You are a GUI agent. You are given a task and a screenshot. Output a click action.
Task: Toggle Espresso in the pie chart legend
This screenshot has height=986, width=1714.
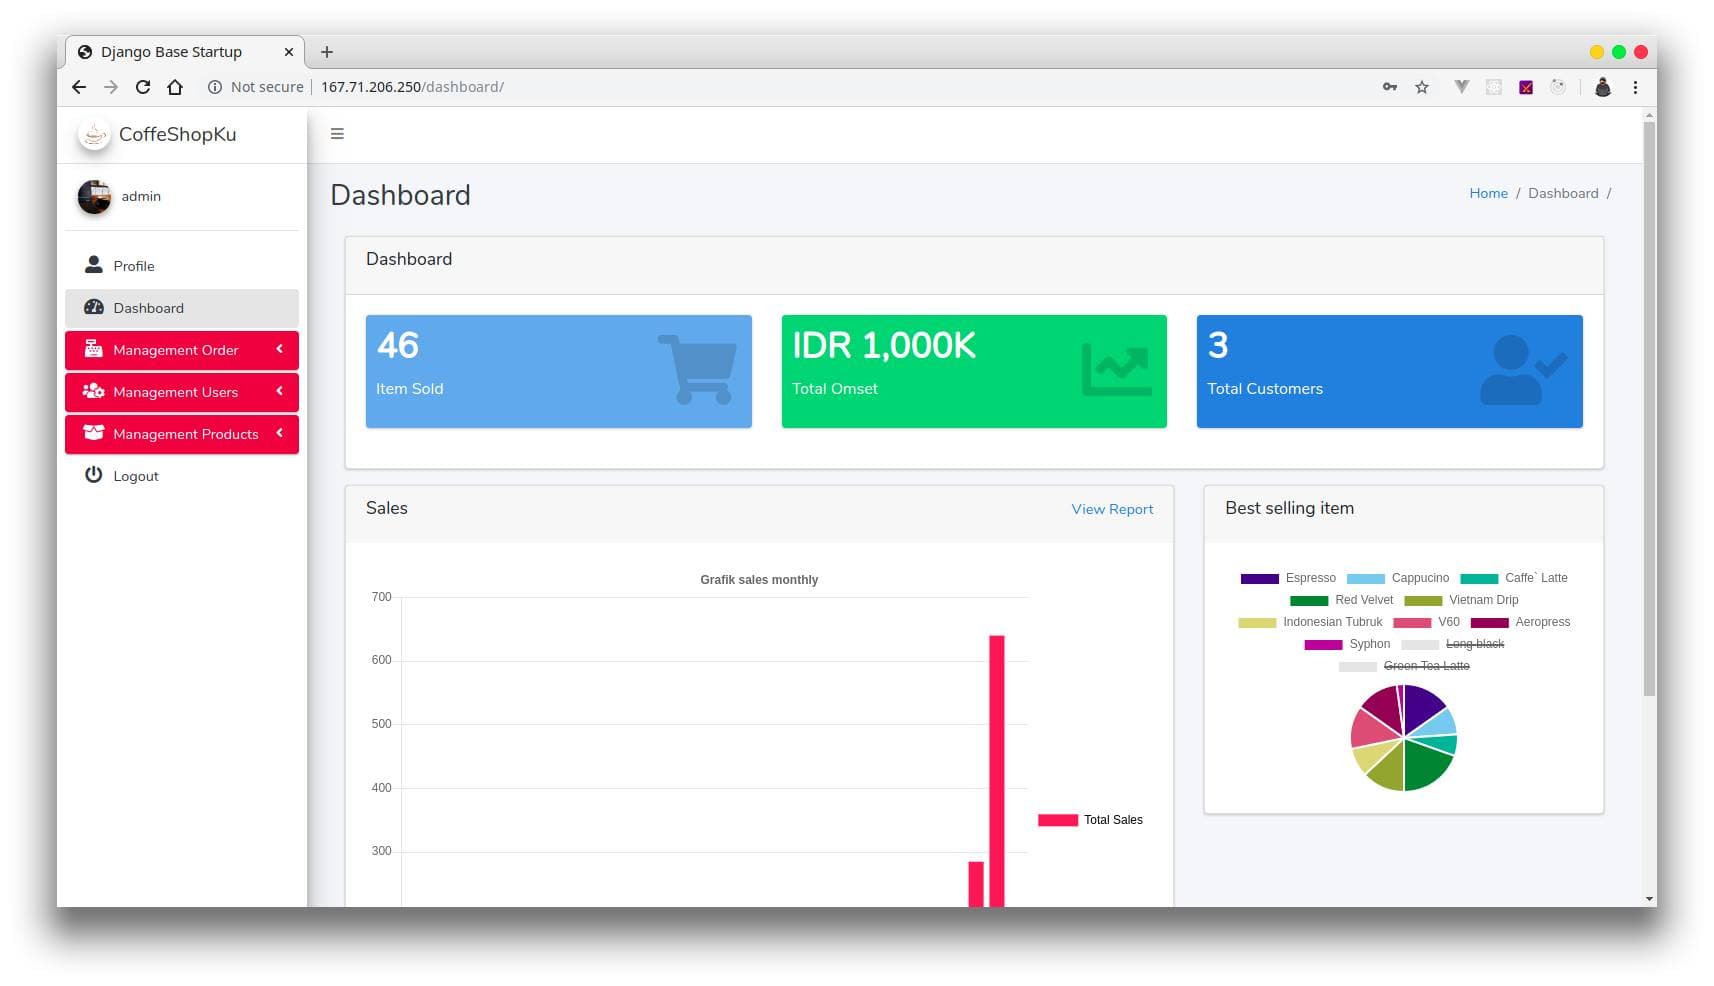pos(1288,578)
